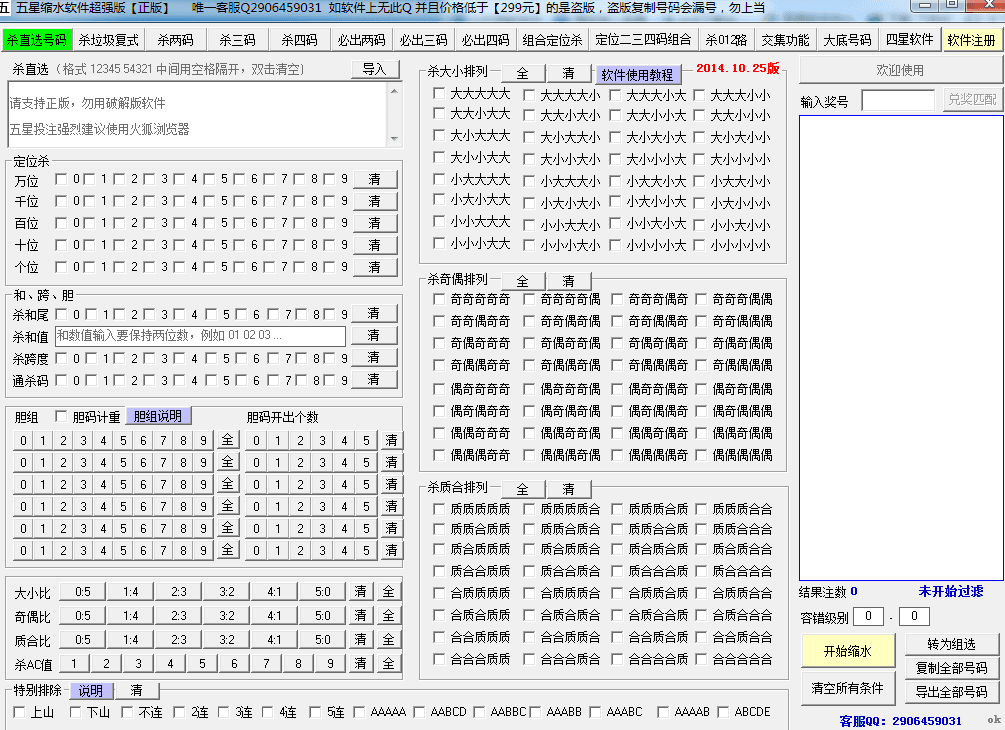Image resolution: width=1005 pixels, height=730 pixels.
Task: Click the 导入 button
Action: pyautogui.click(x=375, y=70)
